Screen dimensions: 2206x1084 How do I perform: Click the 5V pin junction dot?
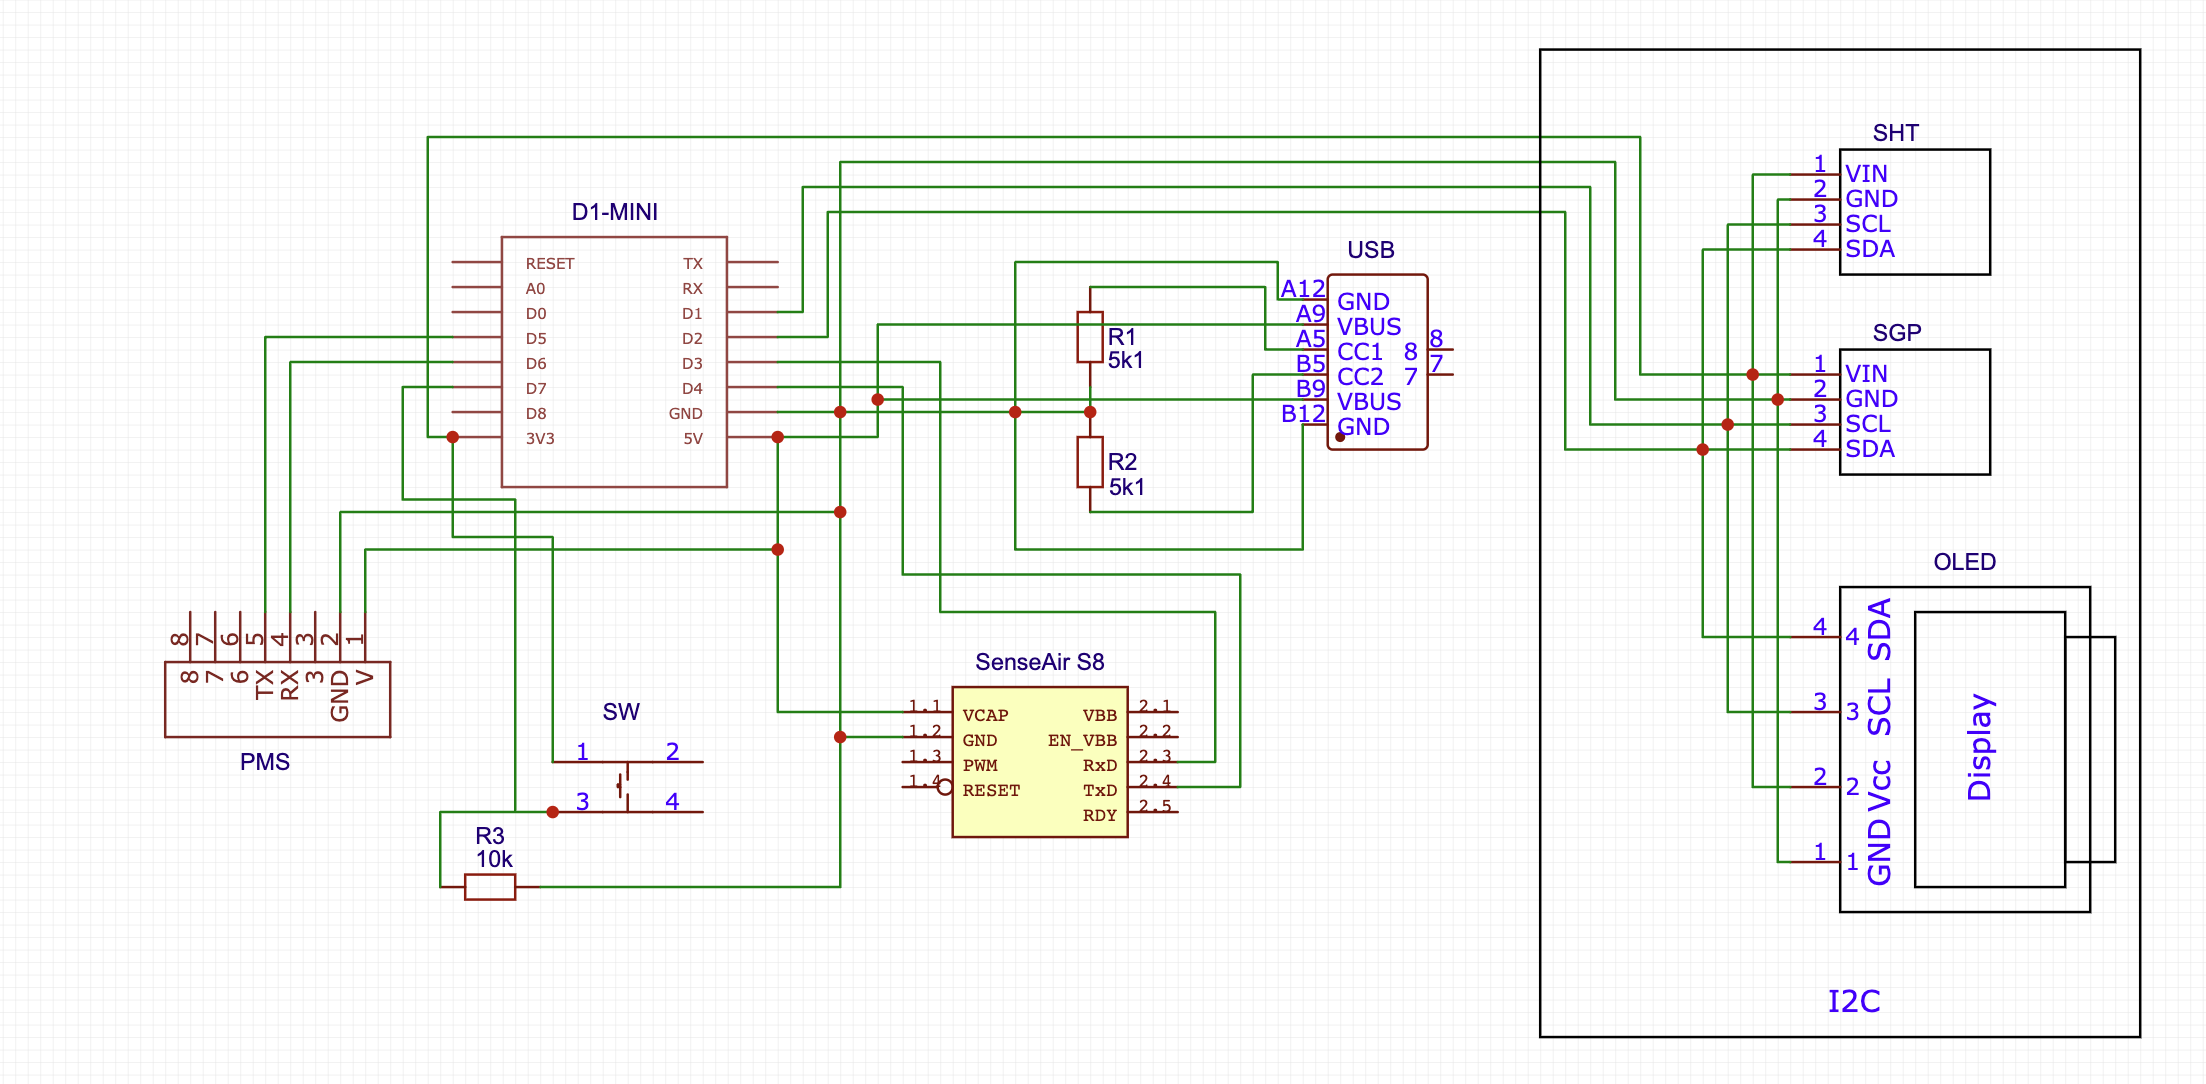coord(778,437)
